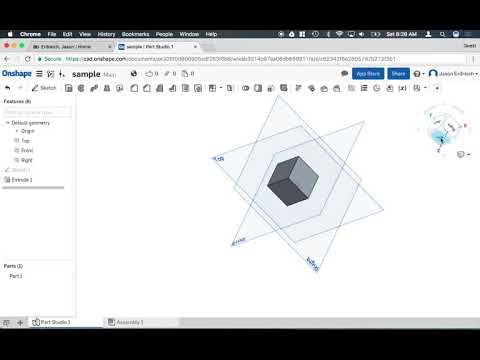The width and height of the screenshot is (480, 360).
Task: Open the pattern tool dropdown arrow
Action: pos(221,88)
